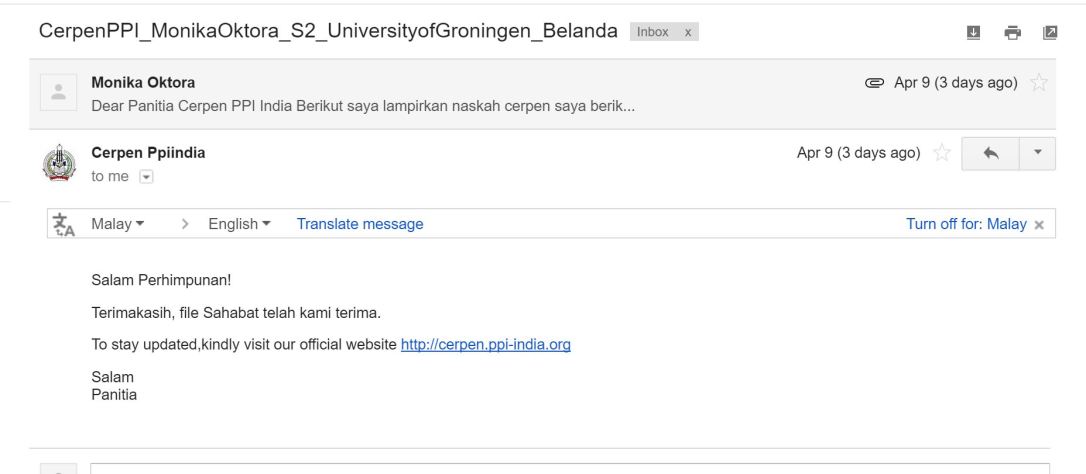Dismiss the translation bar
Viewport: 1086px width, 474px height.
(x=1039, y=225)
